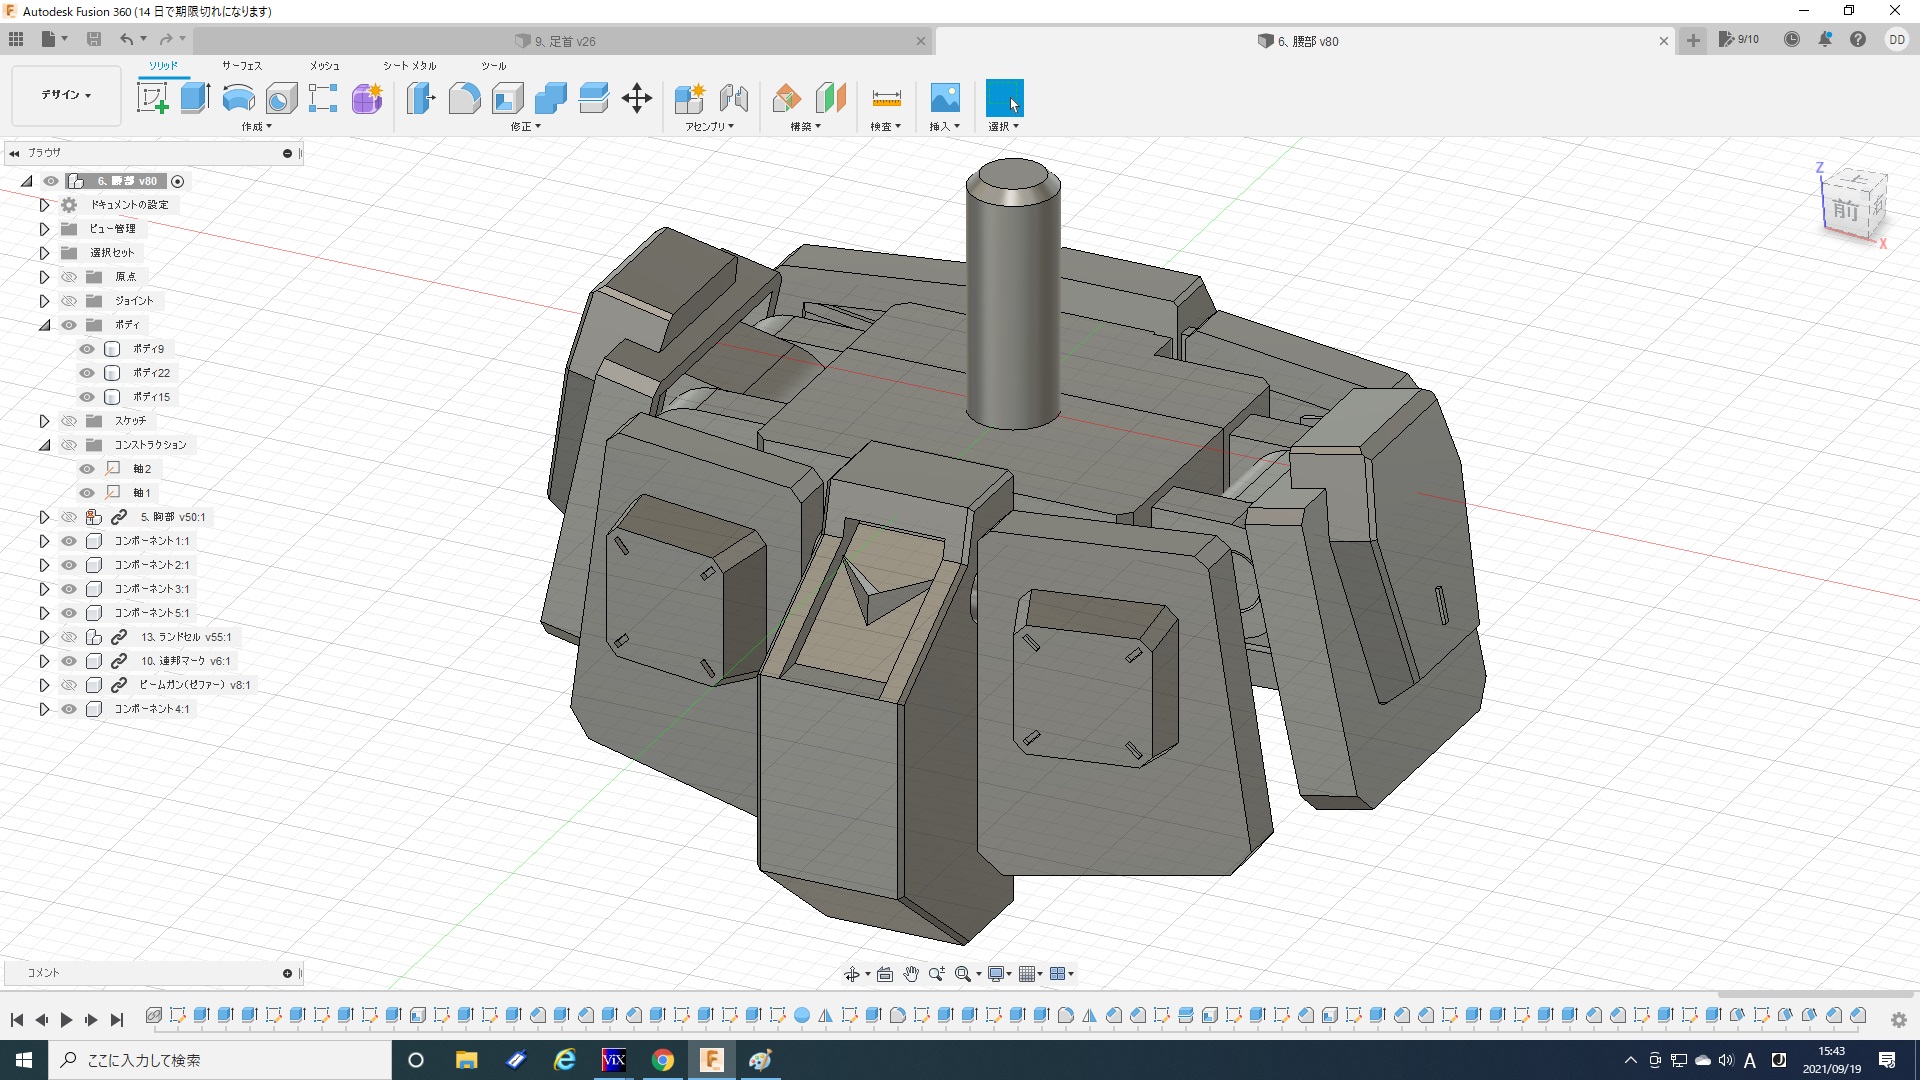Click the ViewCube front face
1920x1080 pixels.
pyautogui.click(x=1845, y=210)
